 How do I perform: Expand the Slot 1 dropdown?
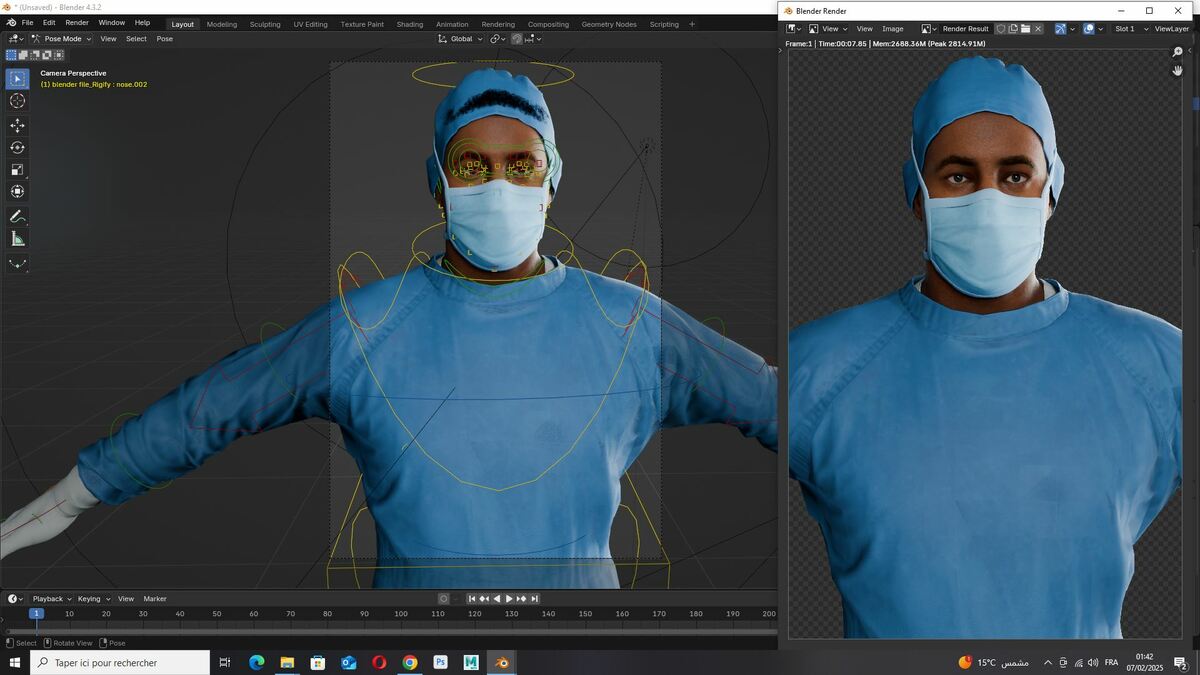coord(1129,29)
